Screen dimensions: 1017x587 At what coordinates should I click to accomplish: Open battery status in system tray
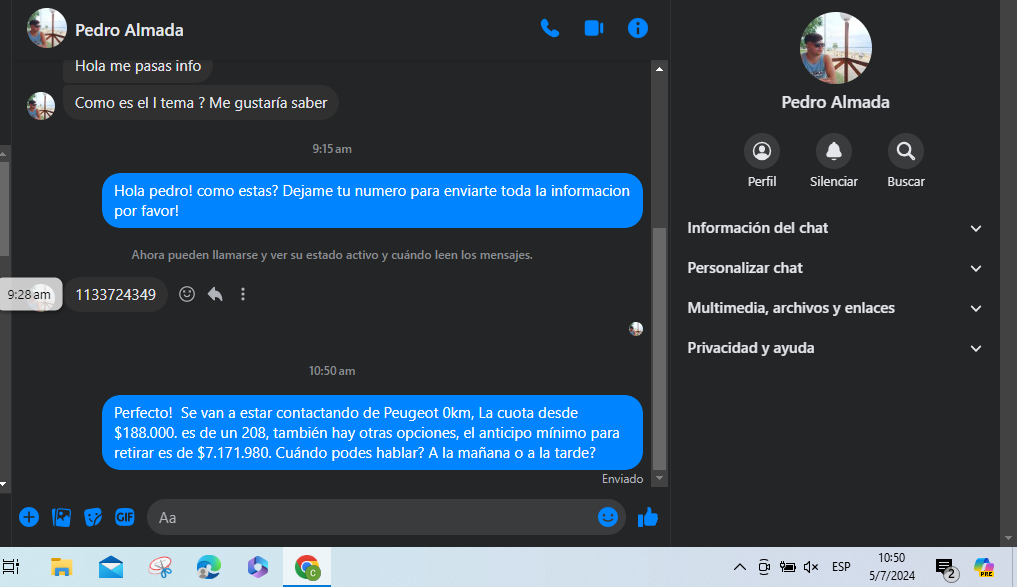point(787,568)
